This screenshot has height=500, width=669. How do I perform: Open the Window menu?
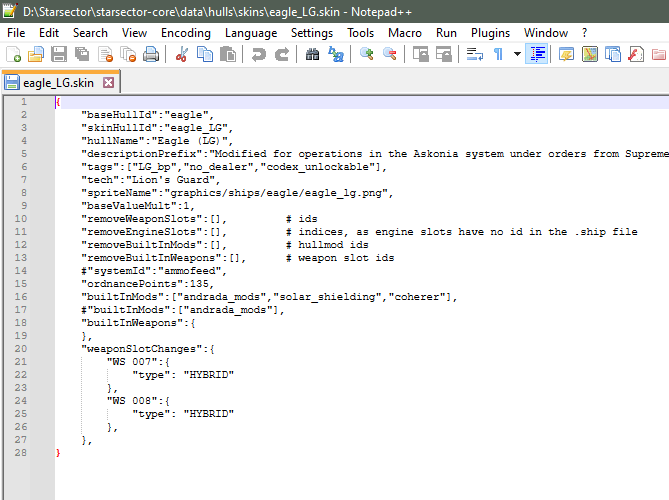(546, 33)
